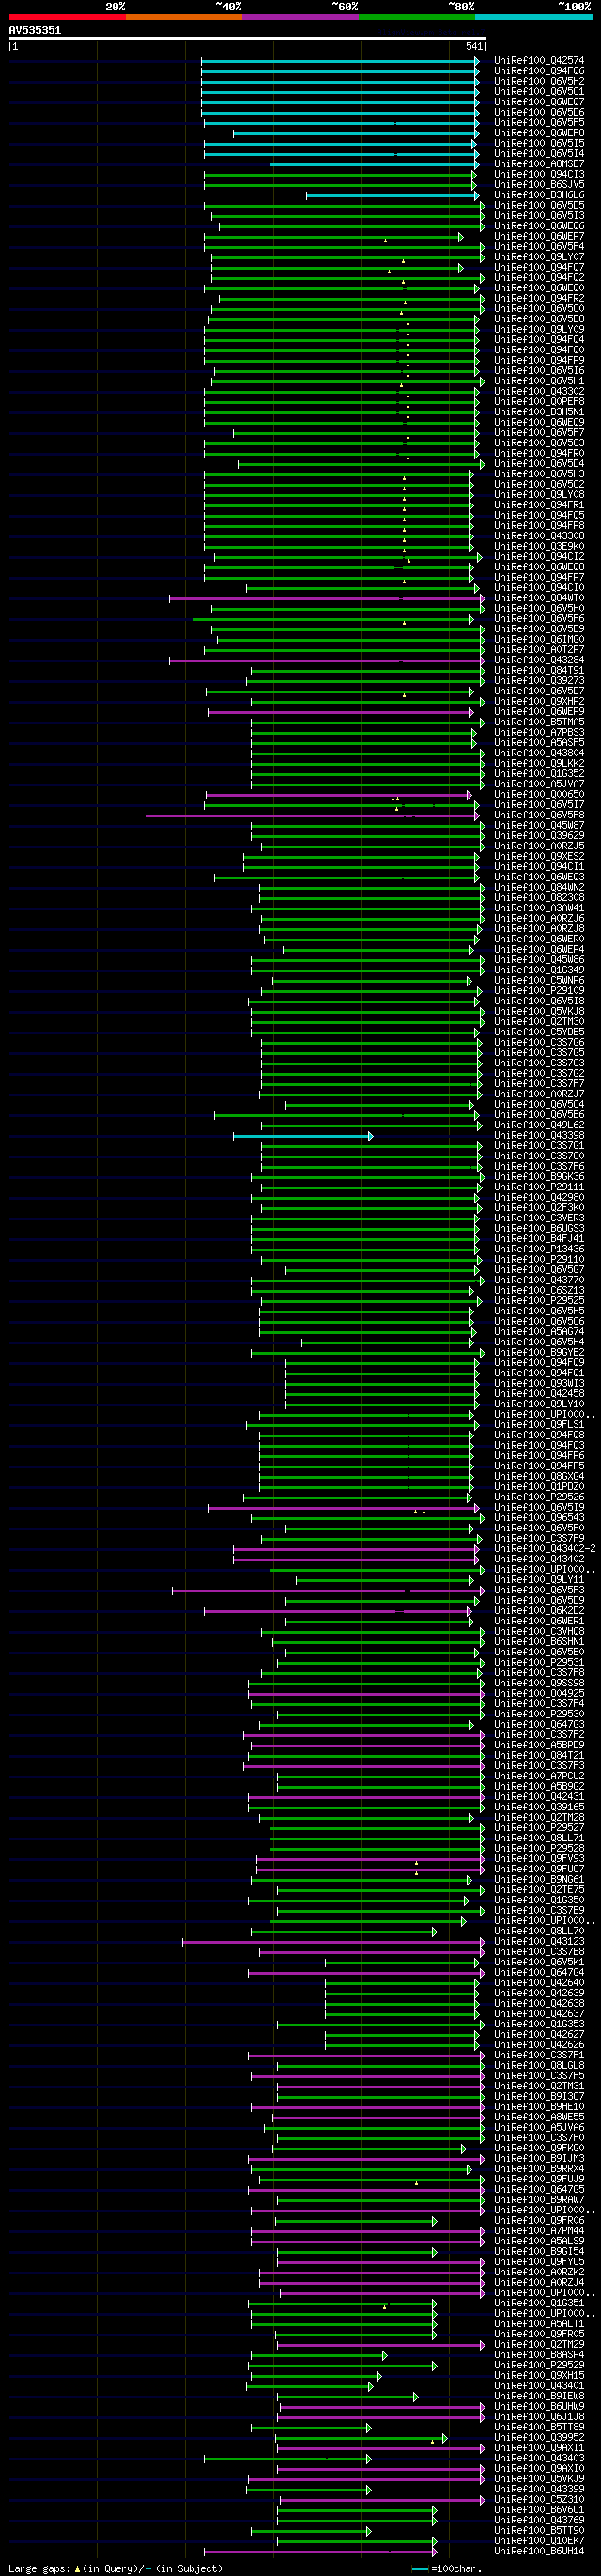The height and width of the screenshot is (2576, 601).
Task: Open hit UniRef100_Q6V5D5
Action: click(539, 206)
